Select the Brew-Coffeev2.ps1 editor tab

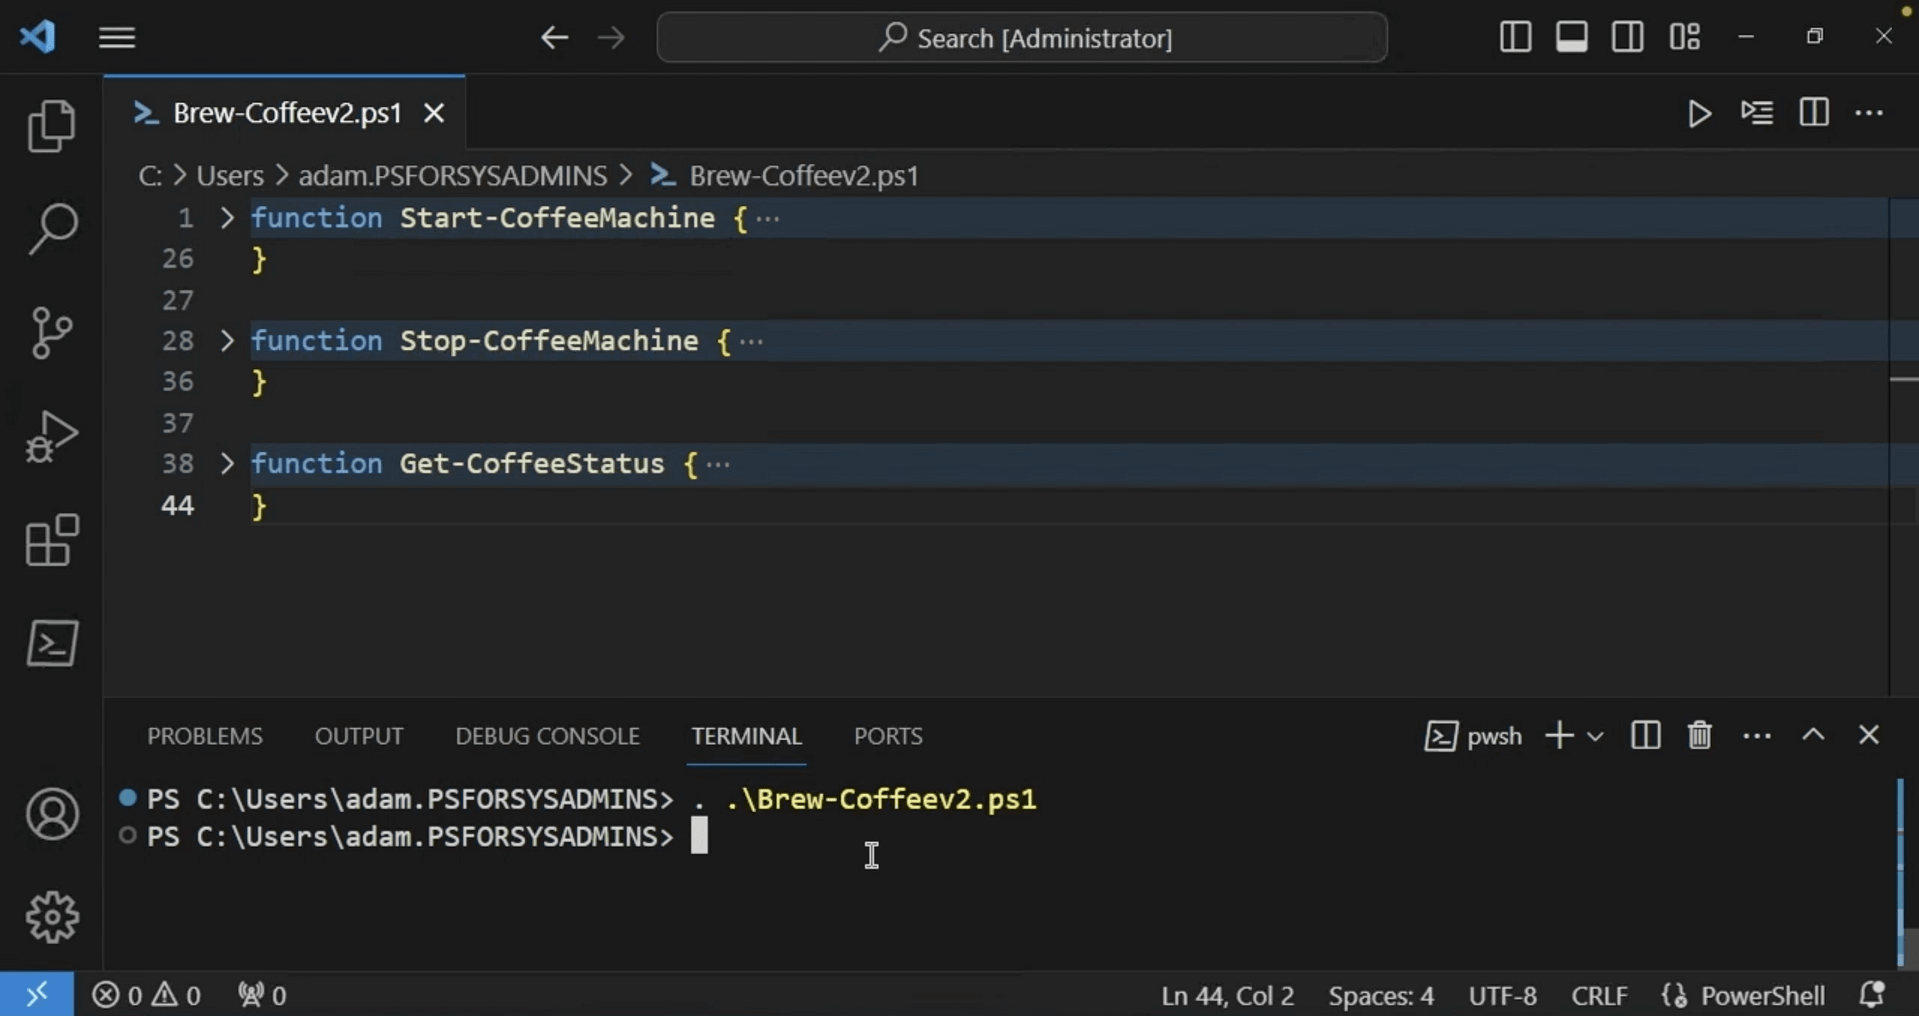coord(285,113)
